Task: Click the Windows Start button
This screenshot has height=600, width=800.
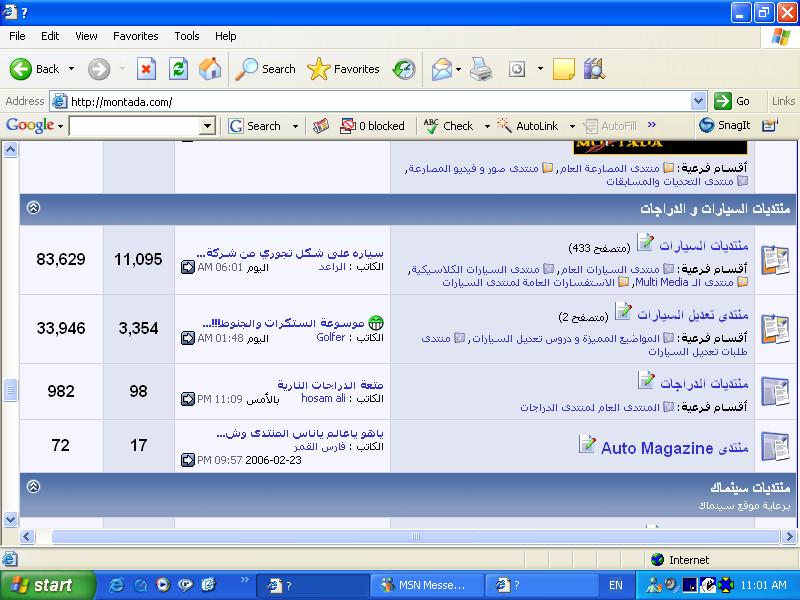Action: 42,586
